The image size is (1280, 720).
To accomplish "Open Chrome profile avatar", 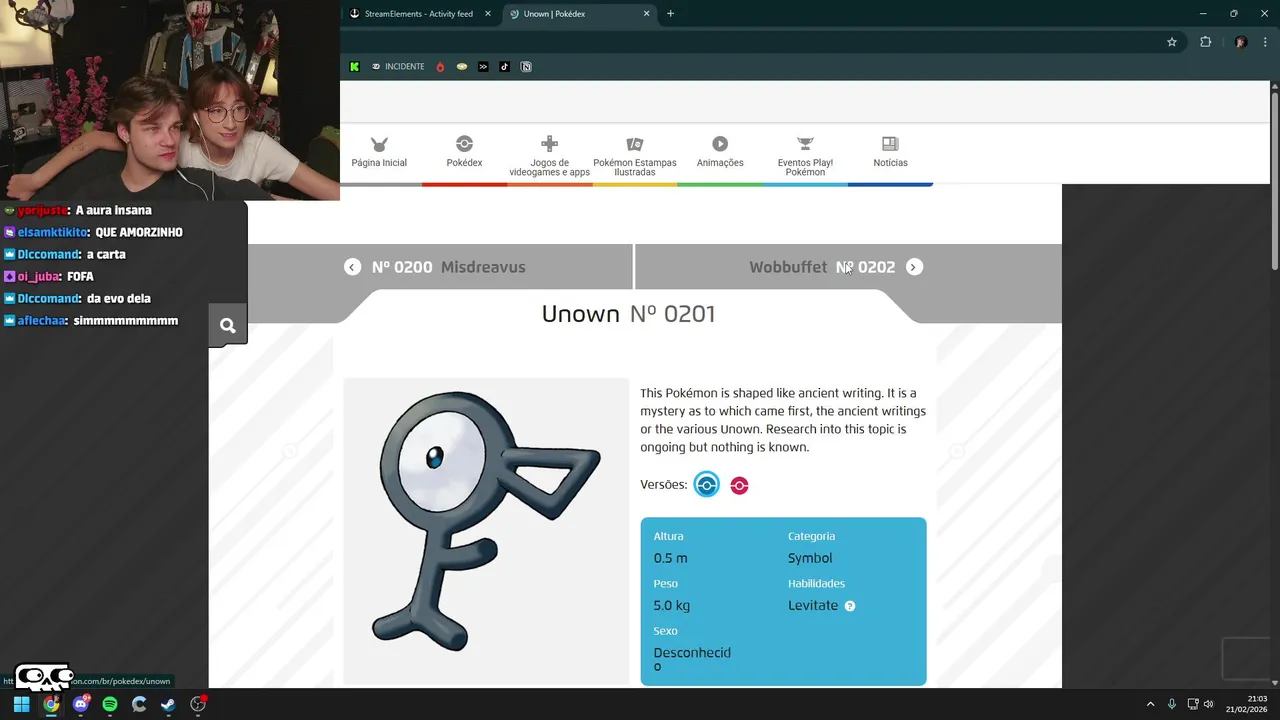I will (x=1241, y=42).
